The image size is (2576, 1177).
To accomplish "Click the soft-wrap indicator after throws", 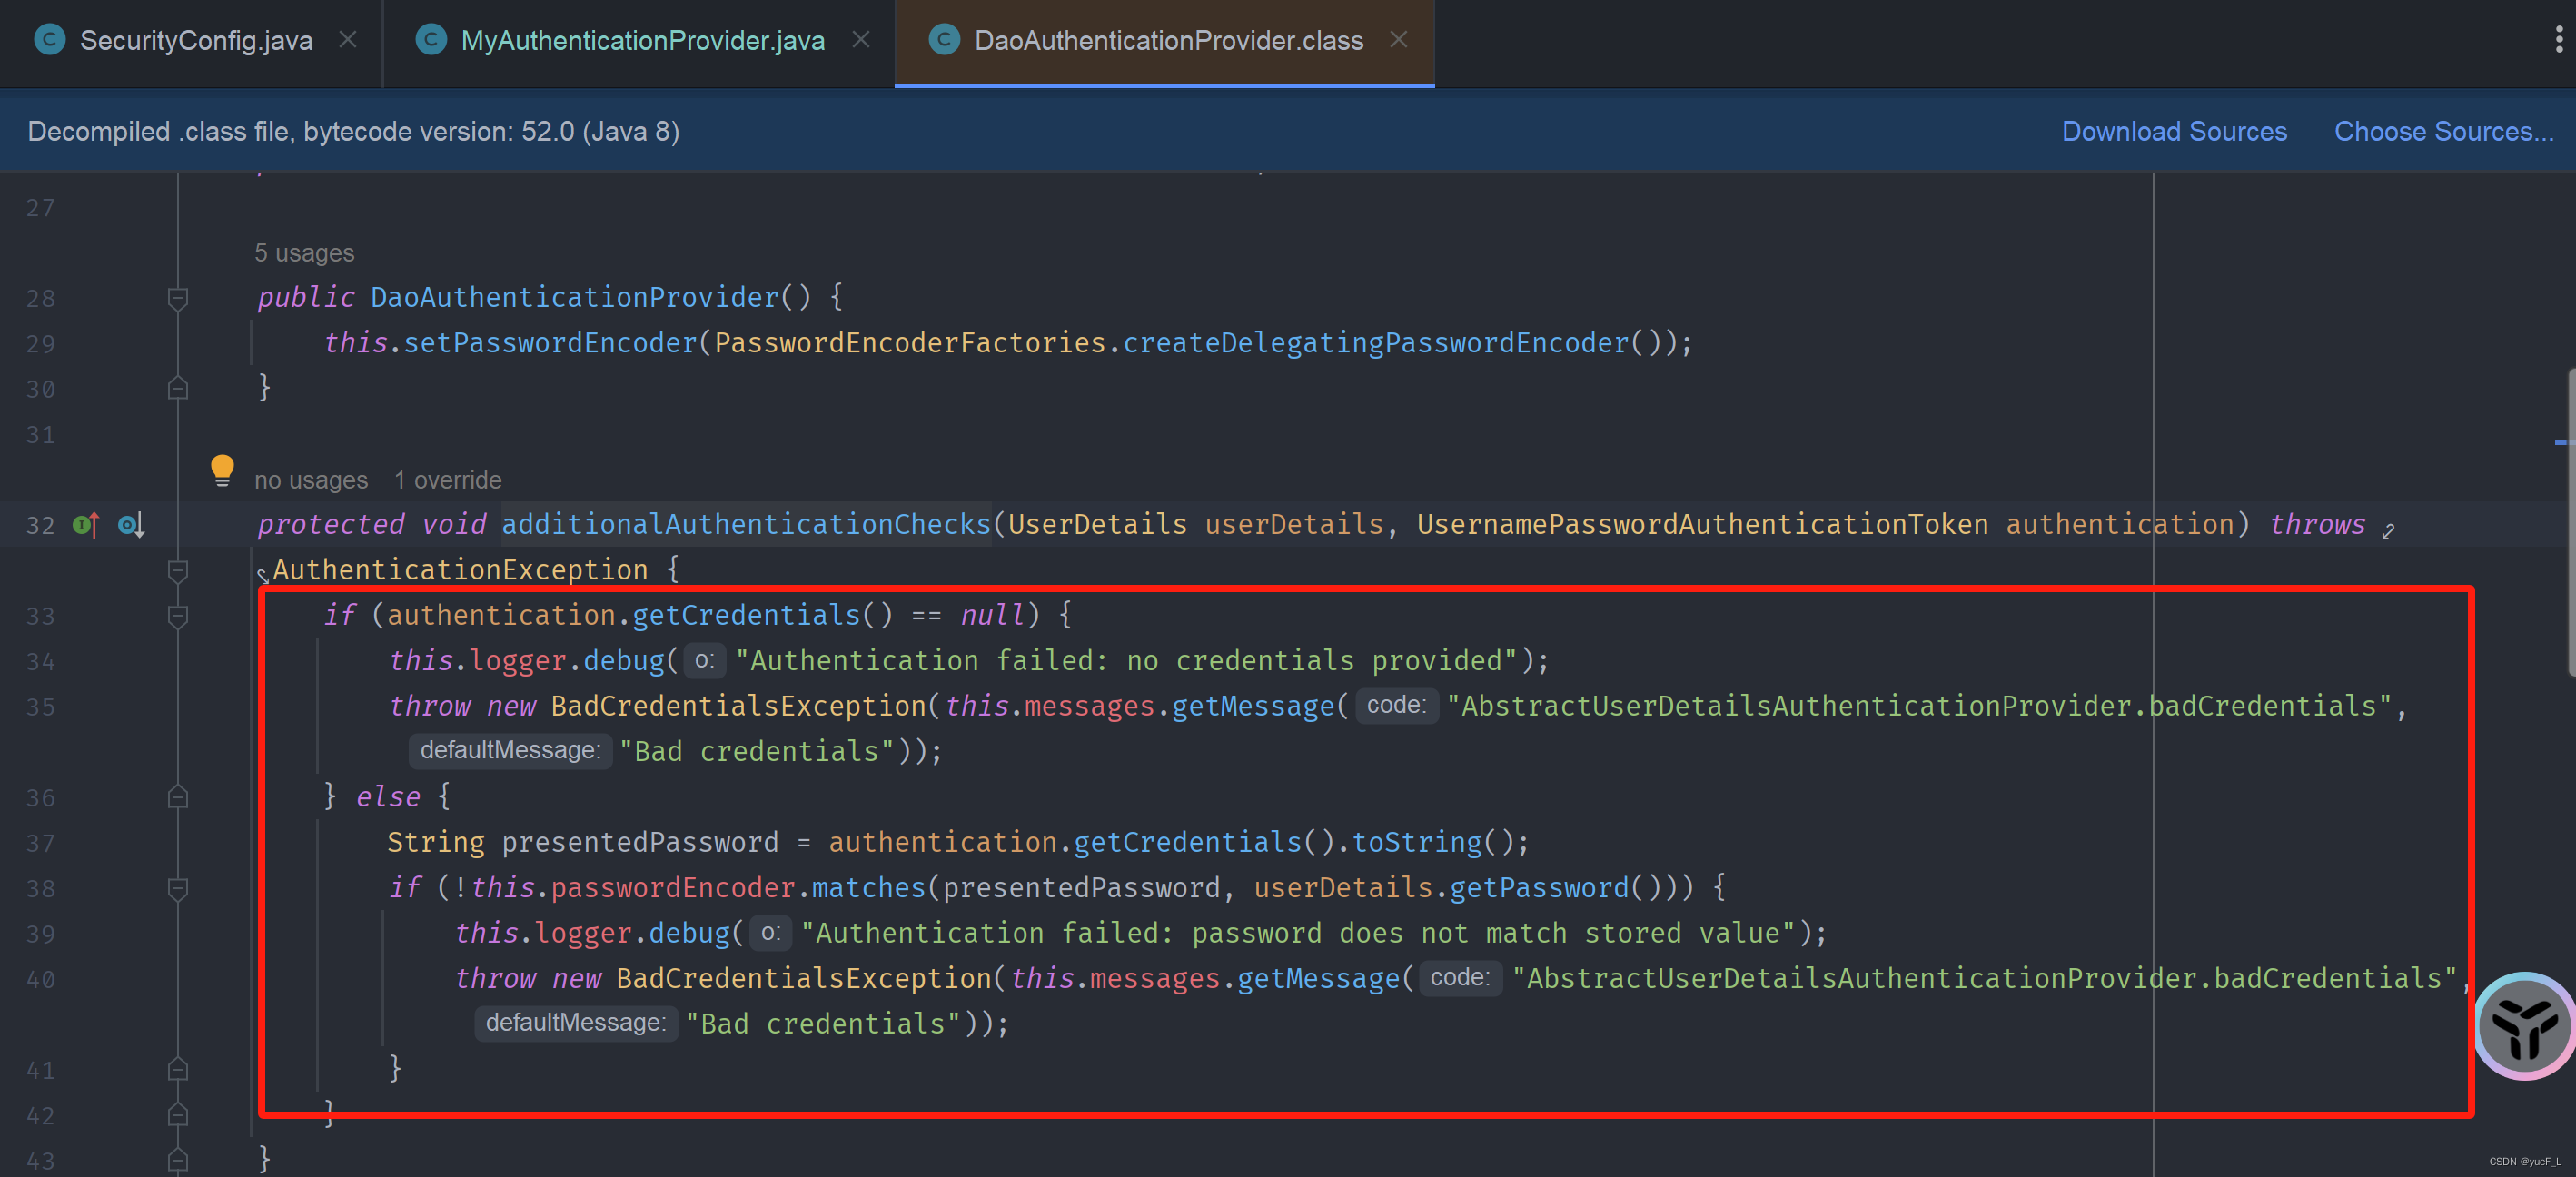I will (2388, 530).
